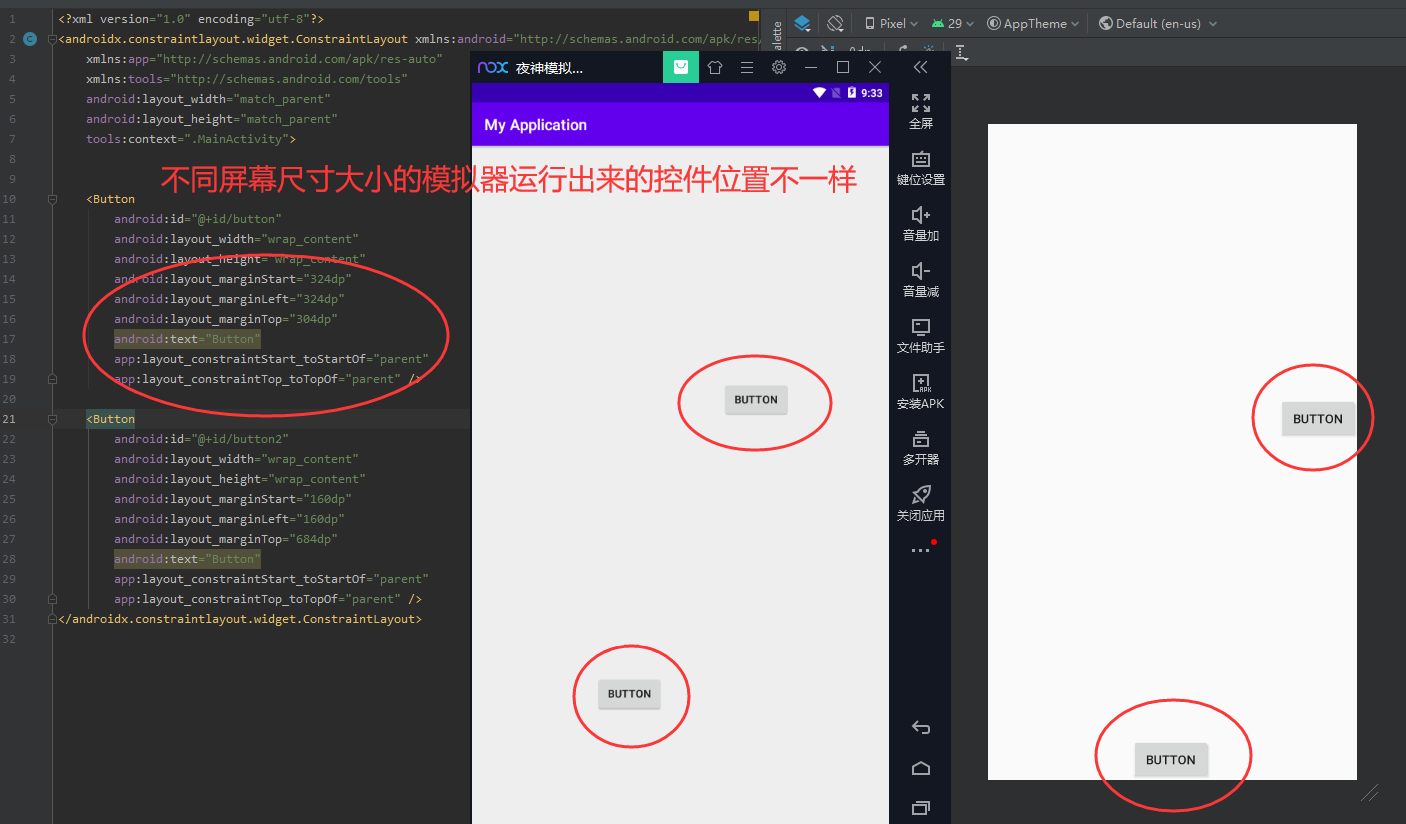Click highlighted android:text="Button" on line 28
This screenshot has height=824, width=1406.
coord(187,559)
